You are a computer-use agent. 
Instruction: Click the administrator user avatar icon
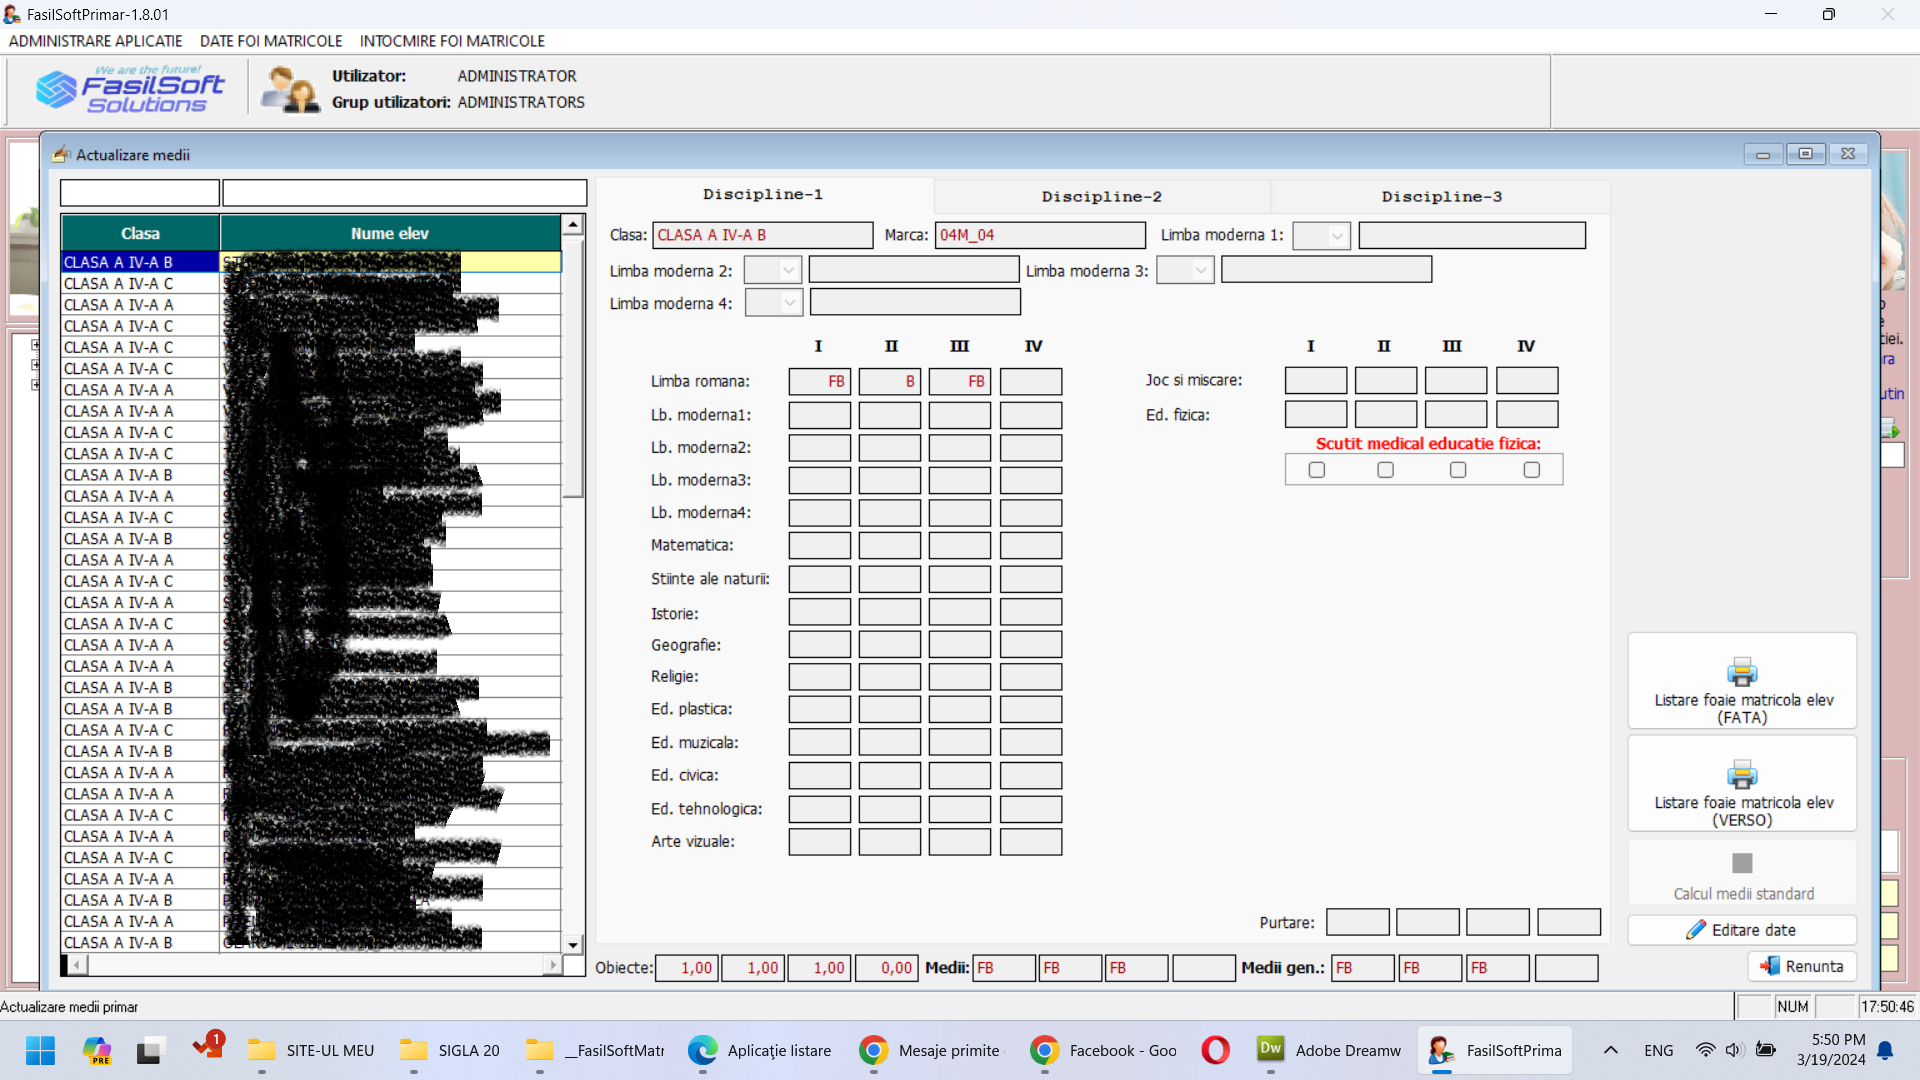pyautogui.click(x=289, y=90)
